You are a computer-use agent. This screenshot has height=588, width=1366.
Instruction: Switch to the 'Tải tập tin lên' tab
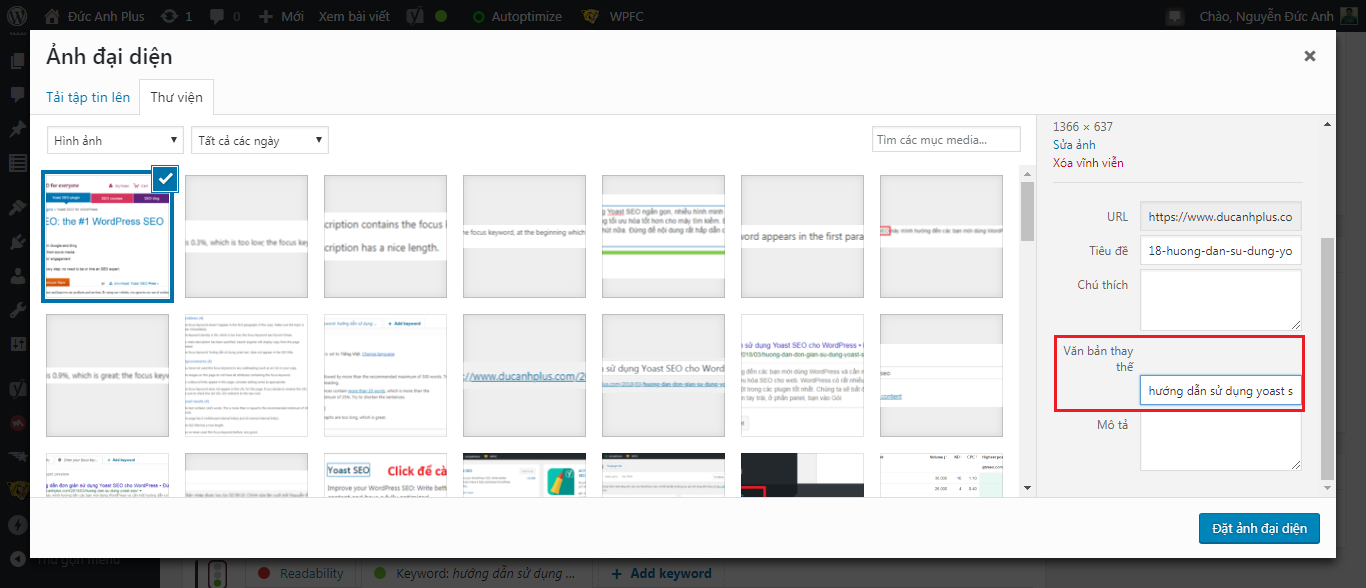(88, 97)
